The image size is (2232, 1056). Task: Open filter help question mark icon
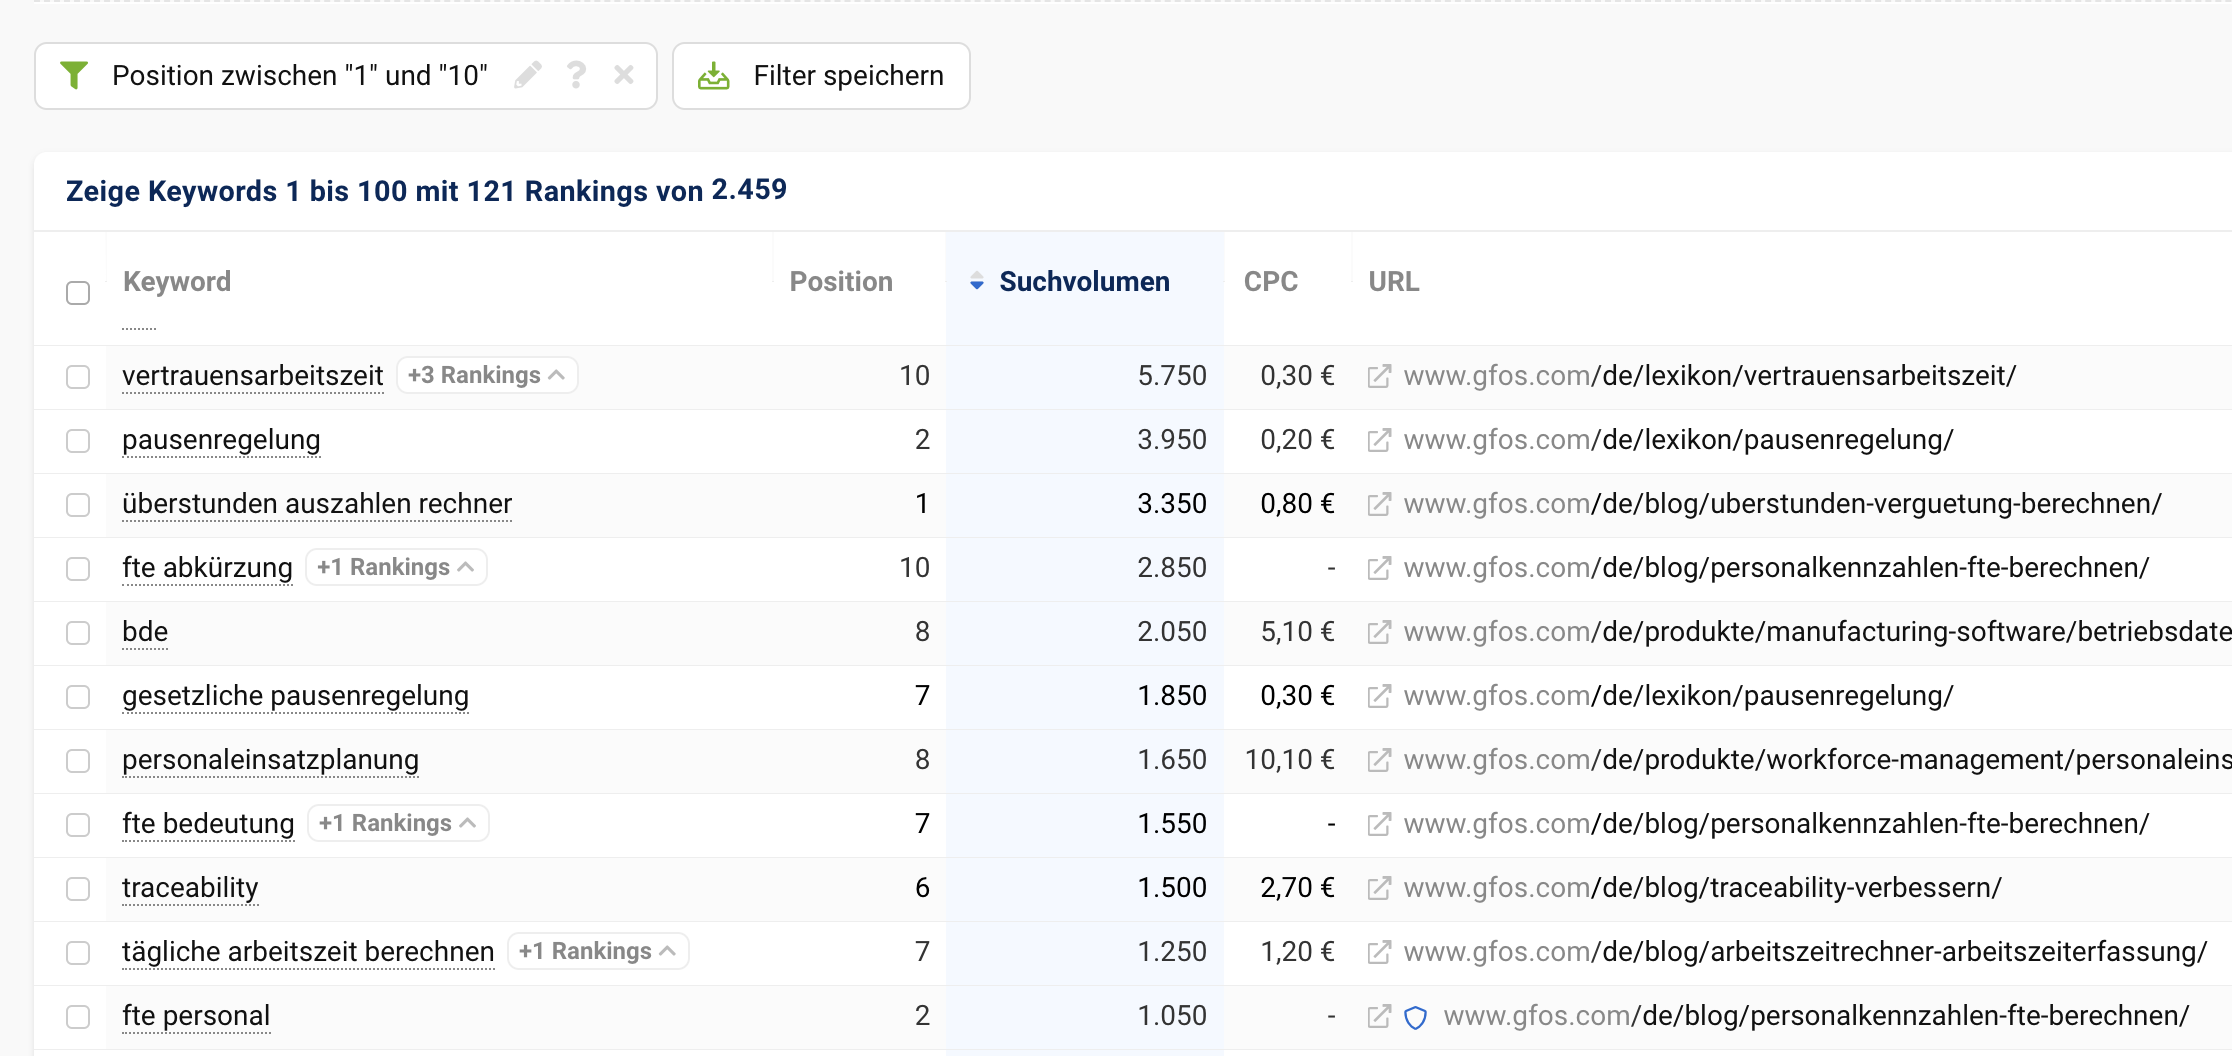[576, 75]
